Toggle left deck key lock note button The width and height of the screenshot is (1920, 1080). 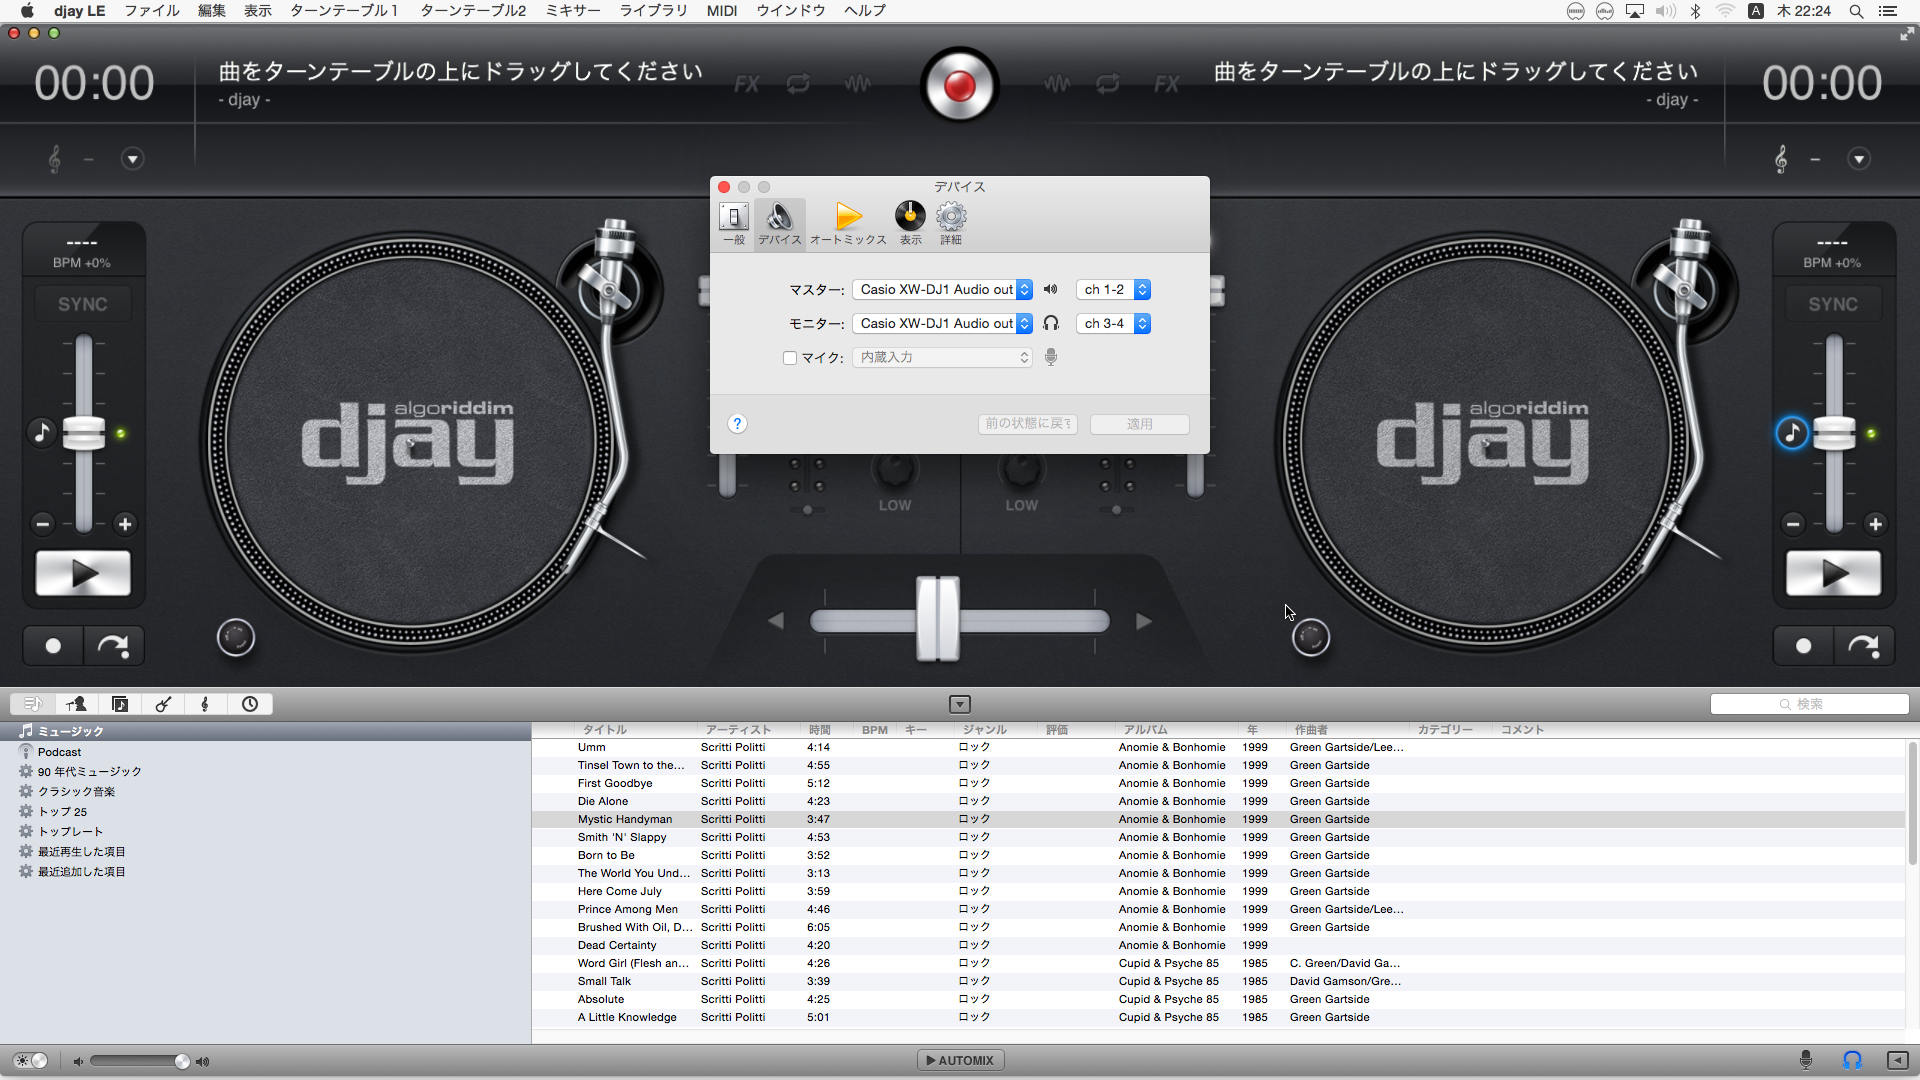coord(41,433)
